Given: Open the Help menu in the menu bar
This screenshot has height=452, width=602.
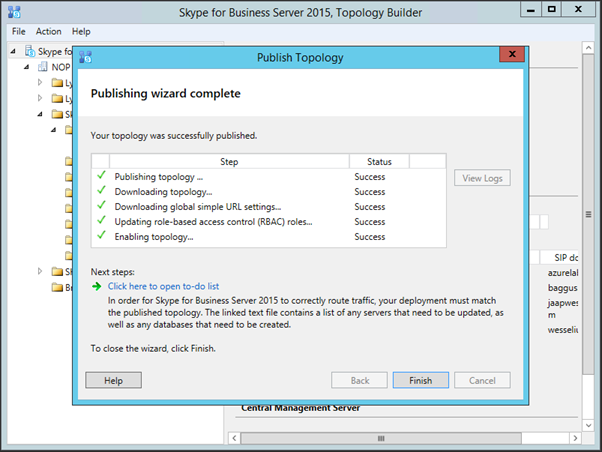Looking at the screenshot, I should pos(81,32).
